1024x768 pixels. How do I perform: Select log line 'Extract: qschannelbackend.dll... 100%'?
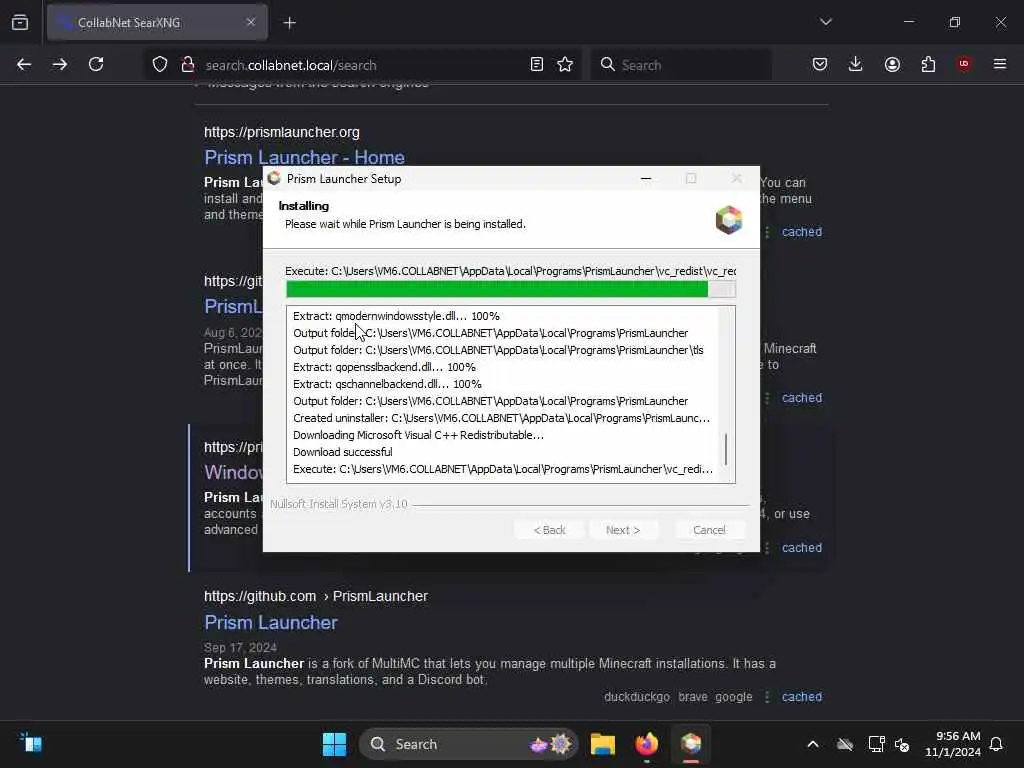387,384
